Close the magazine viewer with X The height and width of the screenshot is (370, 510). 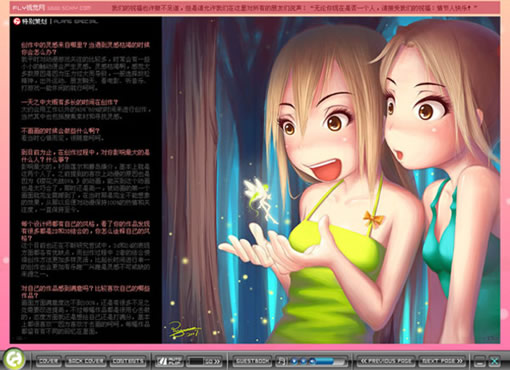494,361
